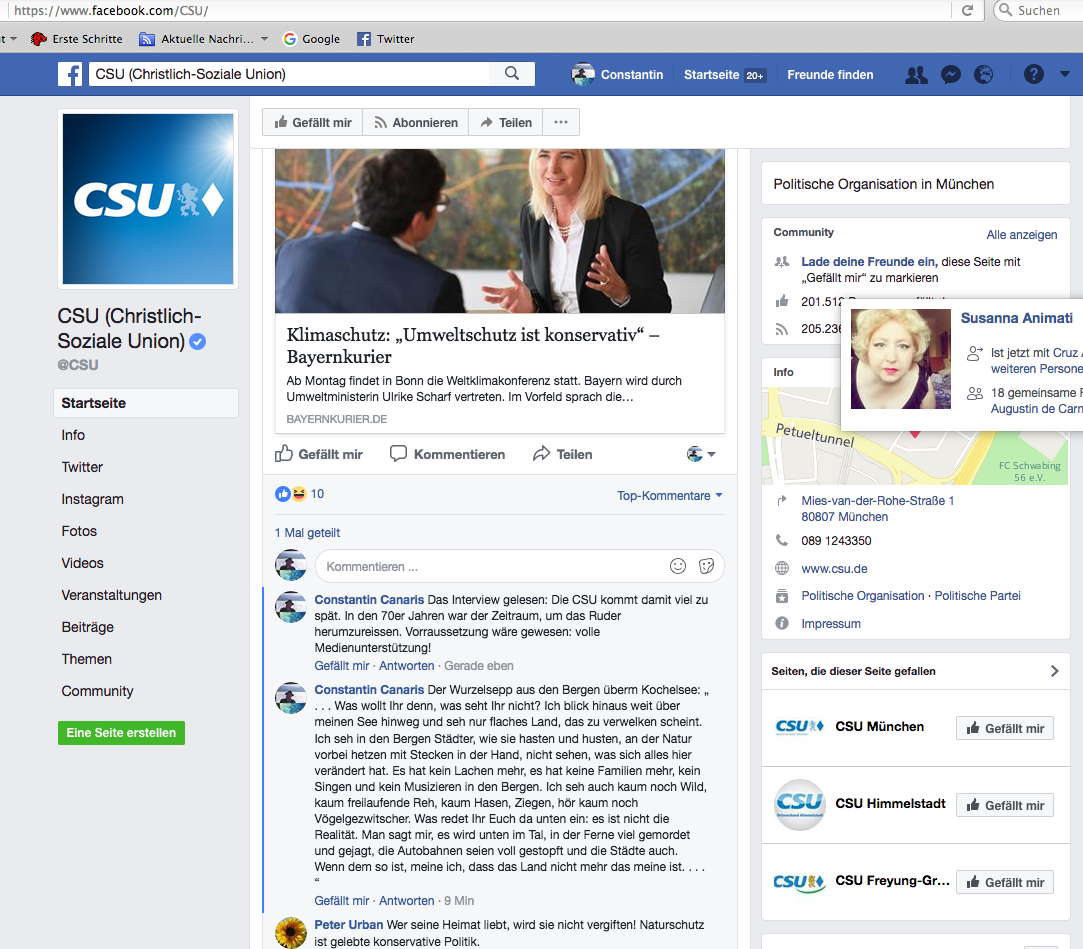Open Impressum link

pyautogui.click(x=831, y=624)
